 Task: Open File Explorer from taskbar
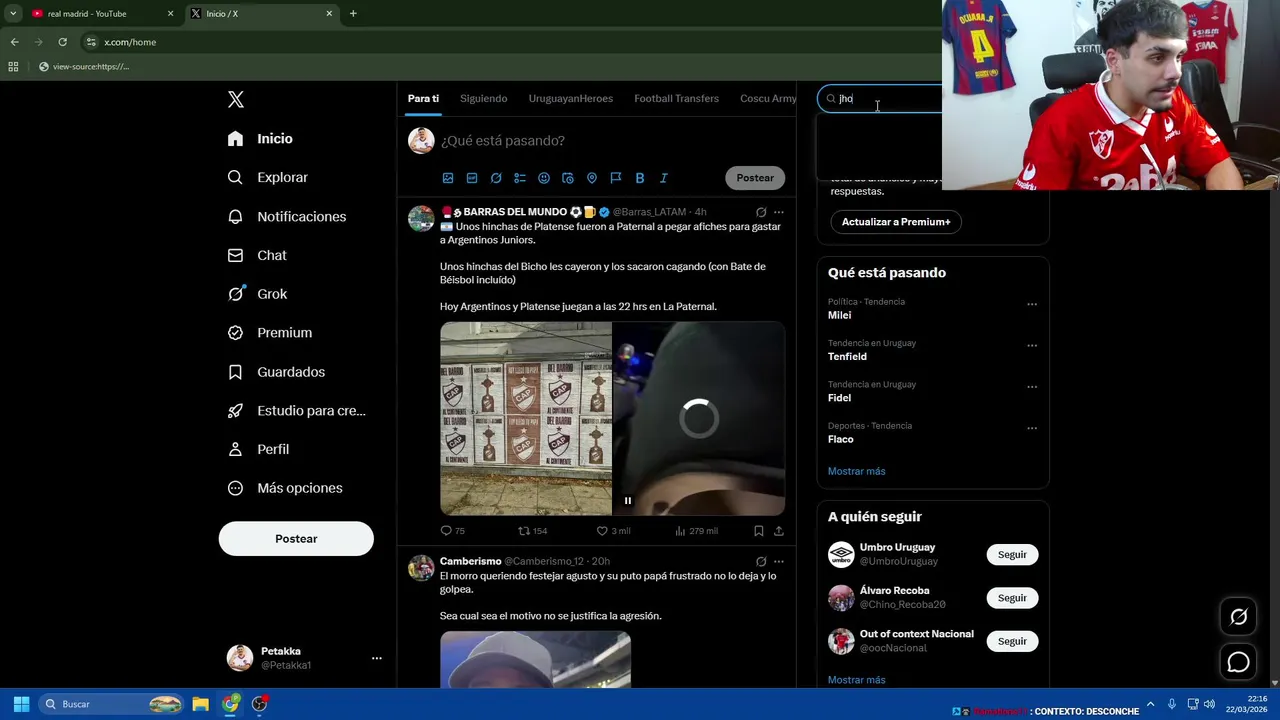(200, 704)
